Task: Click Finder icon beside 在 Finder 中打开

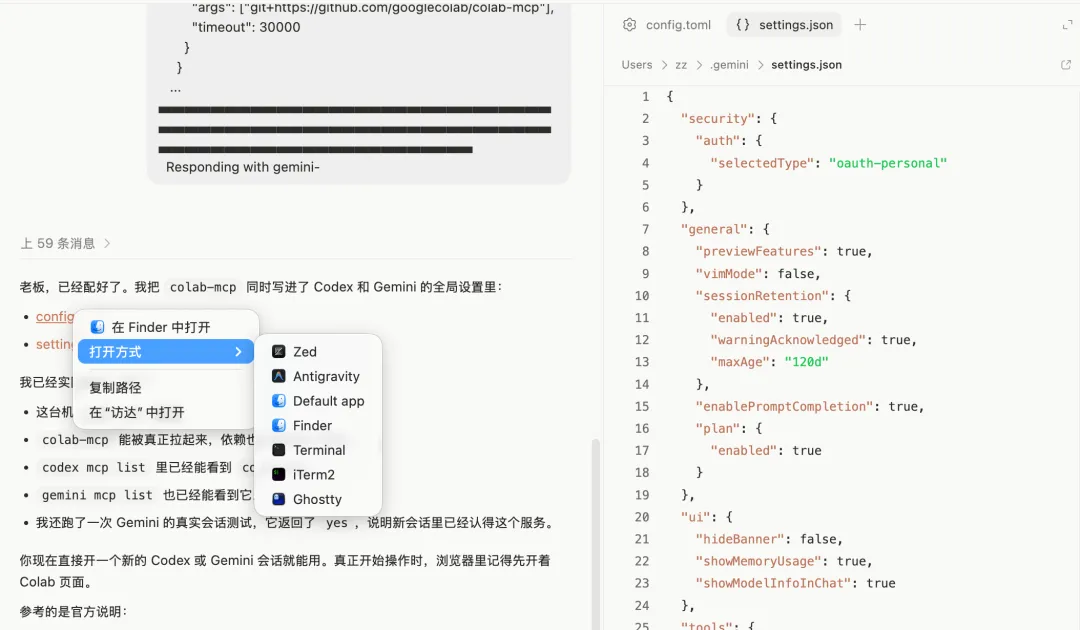Action: click(x=98, y=327)
